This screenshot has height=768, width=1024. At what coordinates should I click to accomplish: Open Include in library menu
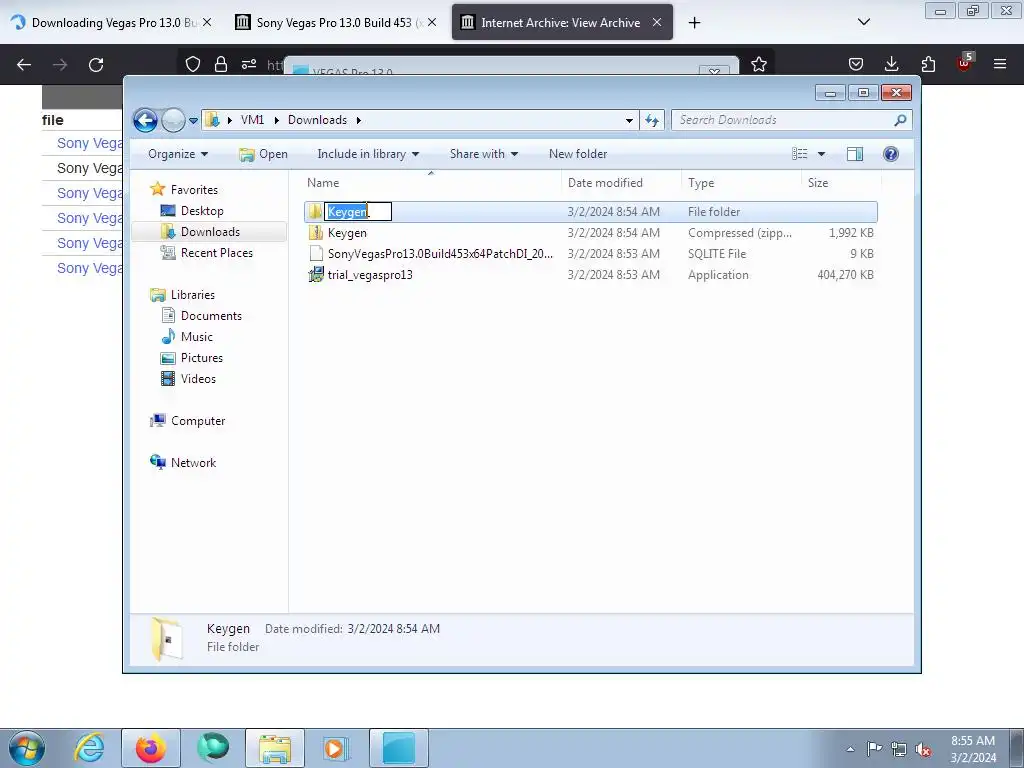pos(368,154)
